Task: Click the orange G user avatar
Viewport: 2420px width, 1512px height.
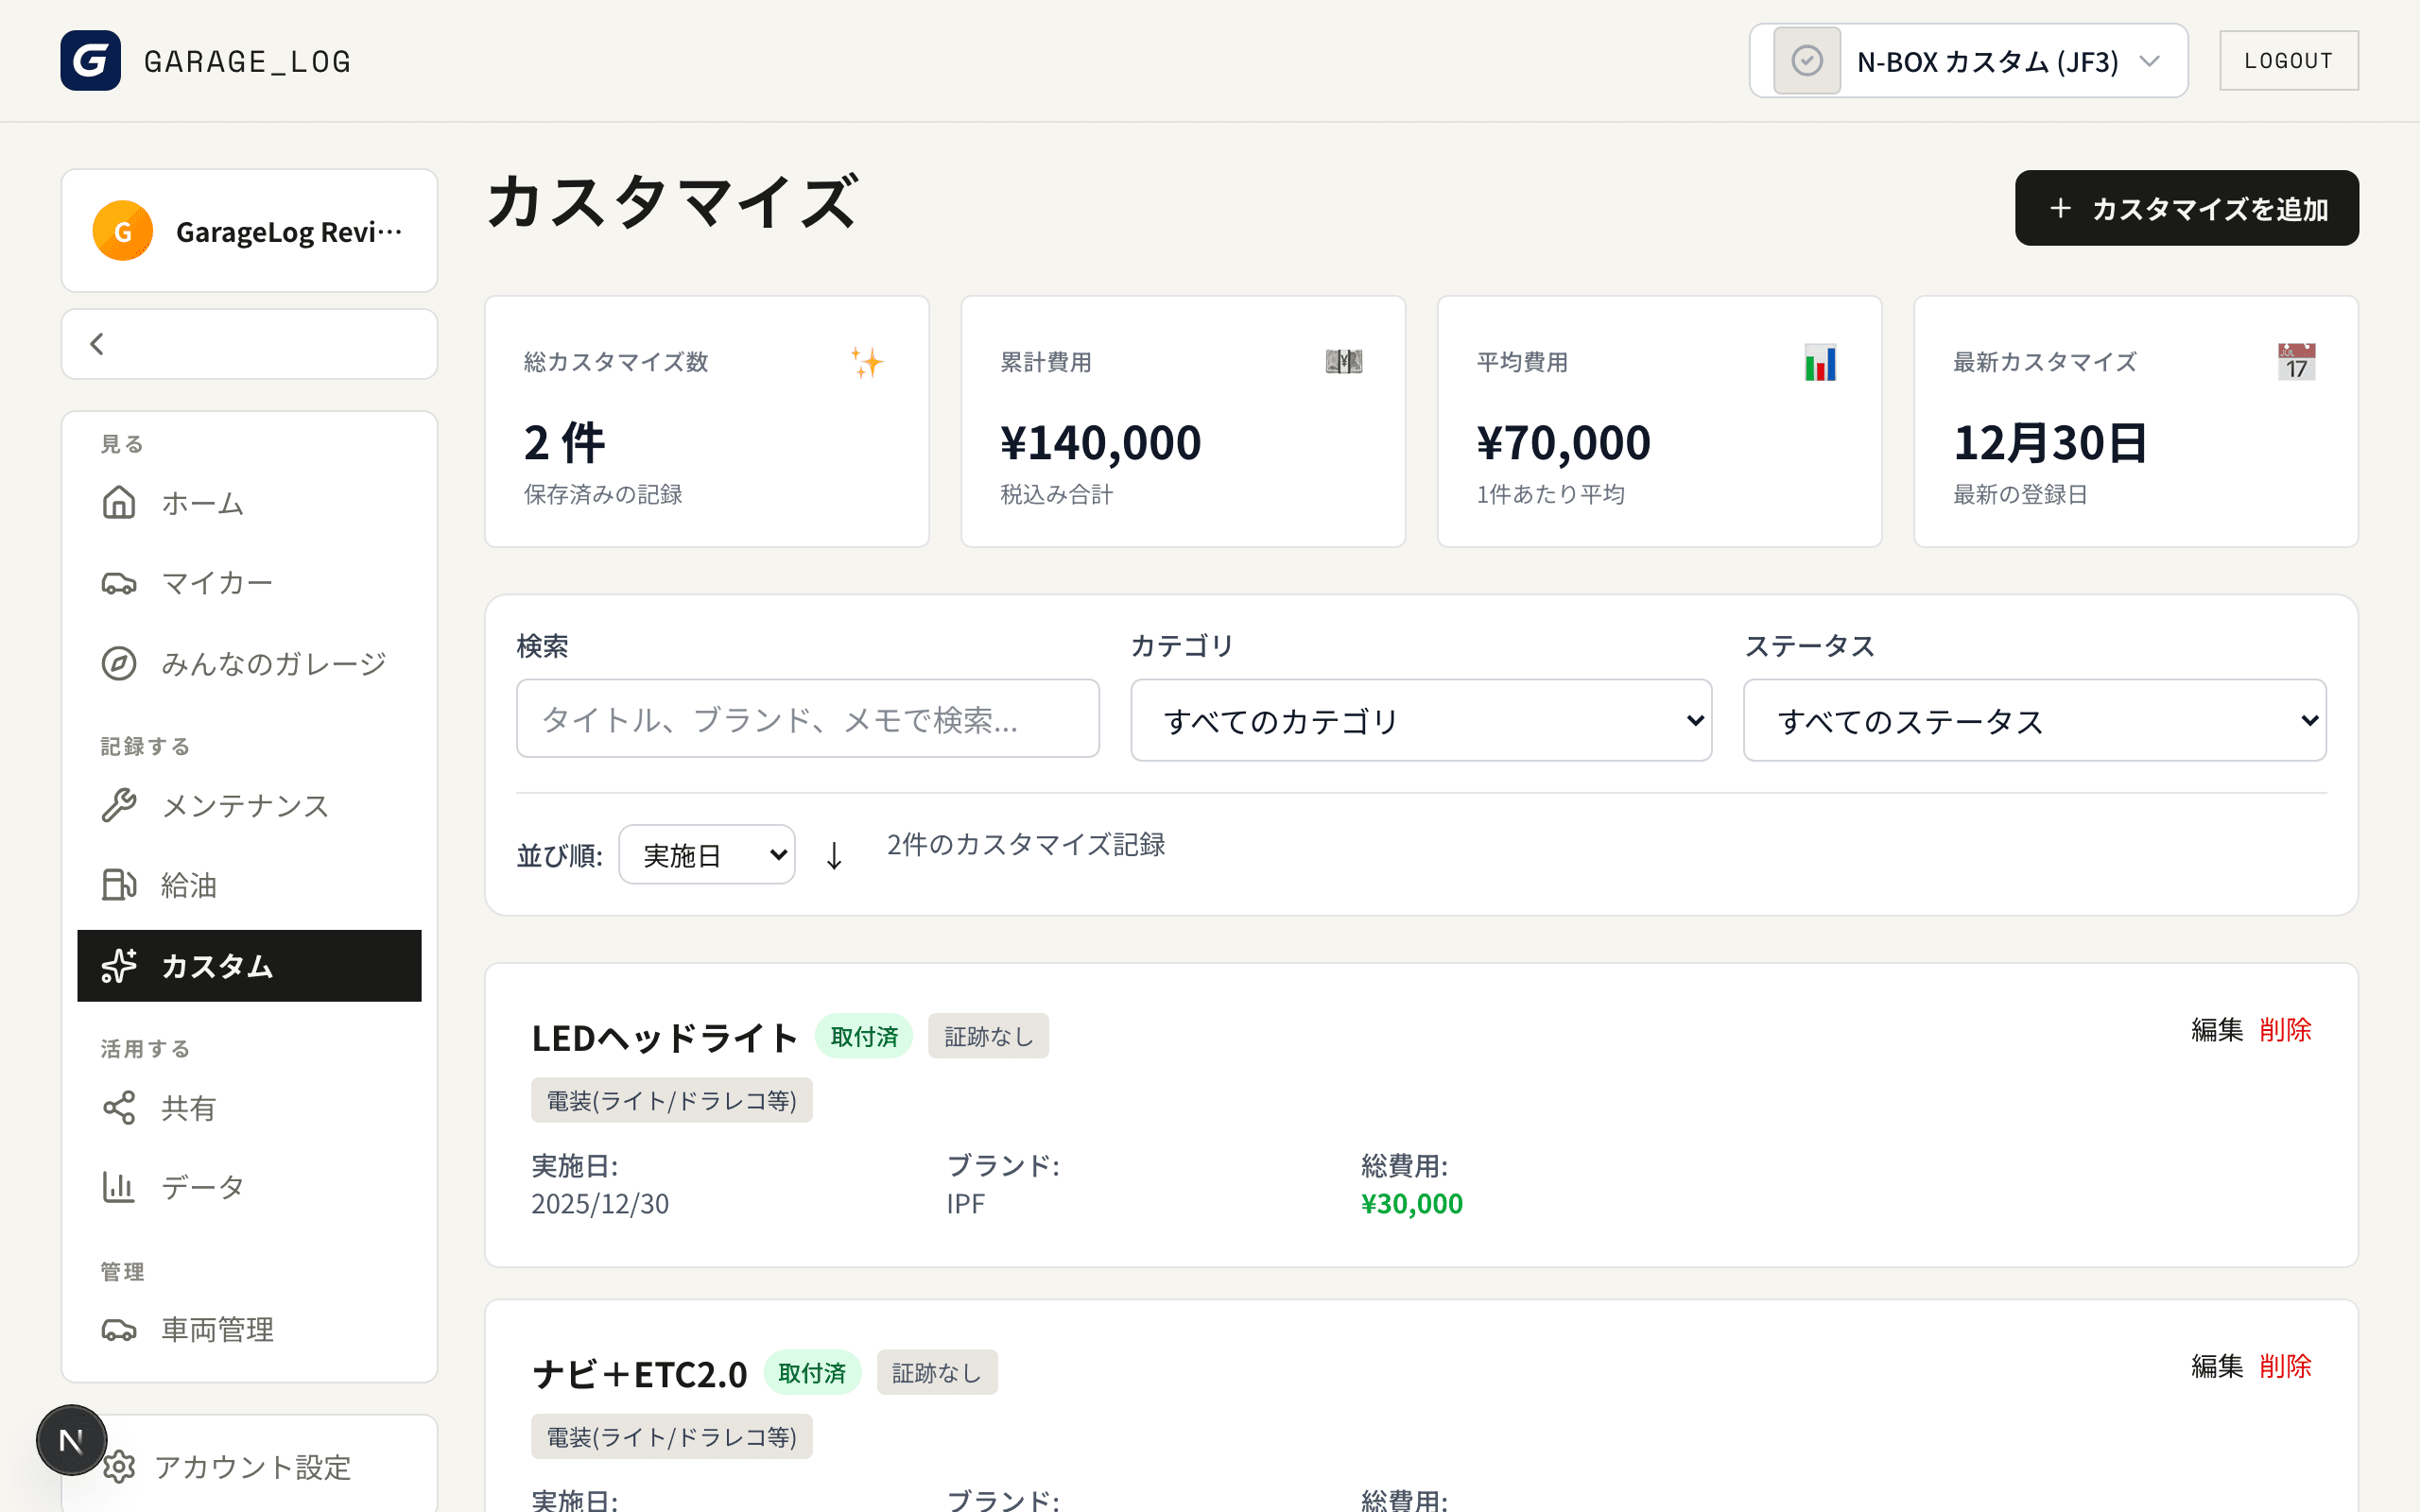Action: pyautogui.click(x=123, y=231)
